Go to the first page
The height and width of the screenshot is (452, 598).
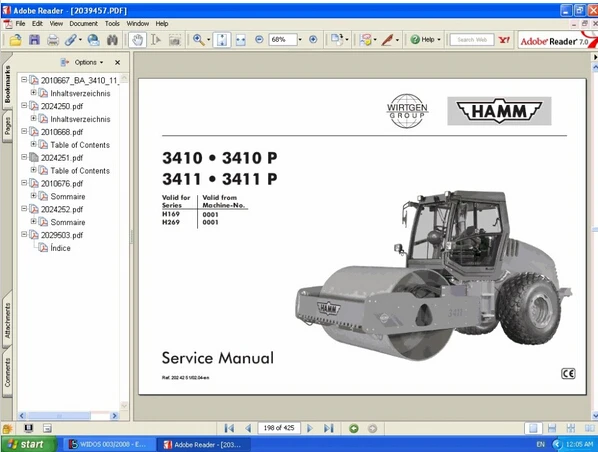point(229,428)
